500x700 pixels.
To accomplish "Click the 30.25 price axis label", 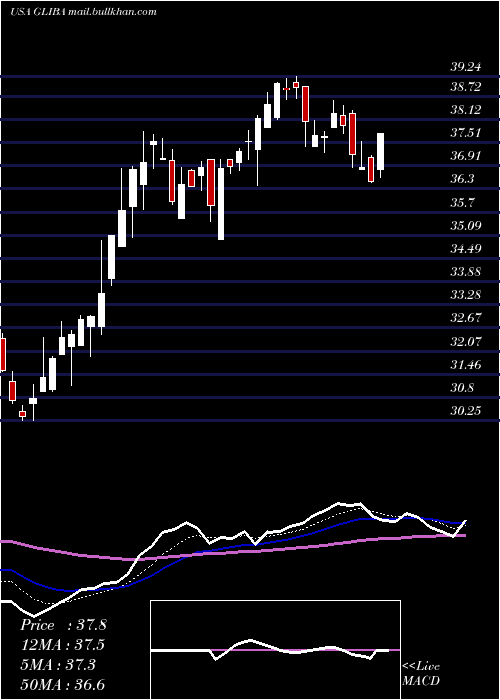I will [466, 411].
